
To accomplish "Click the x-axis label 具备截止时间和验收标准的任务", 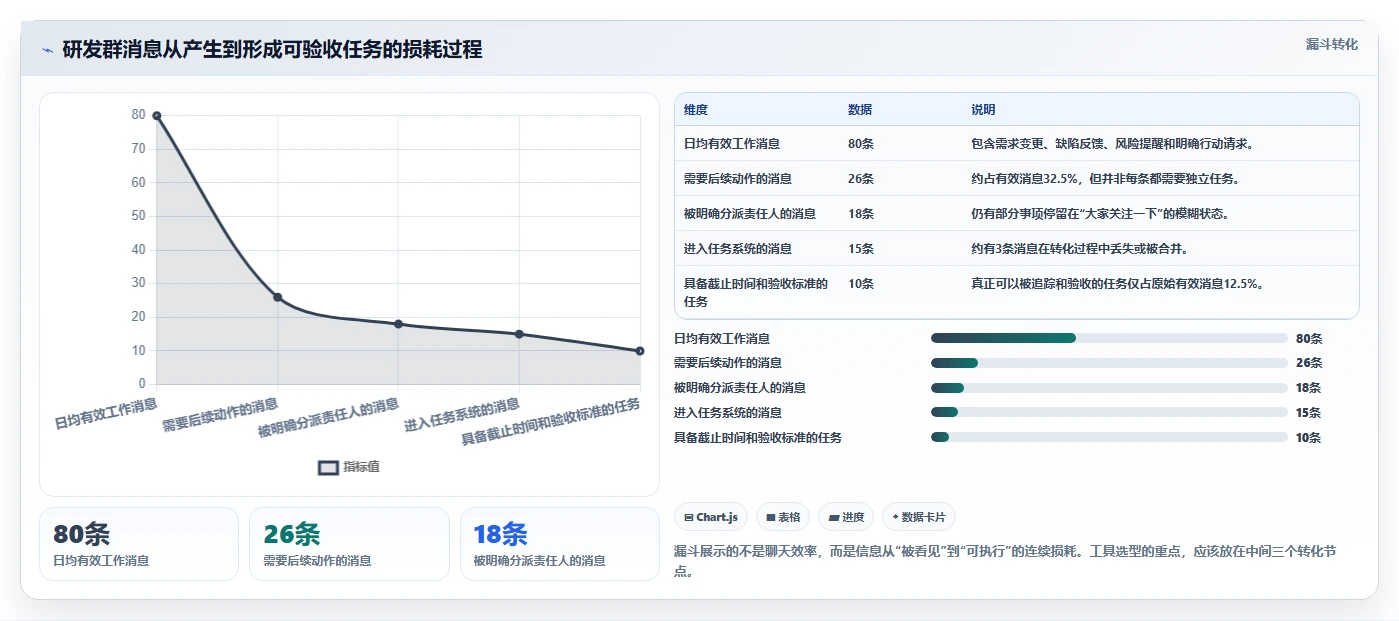I will tap(551, 422).
